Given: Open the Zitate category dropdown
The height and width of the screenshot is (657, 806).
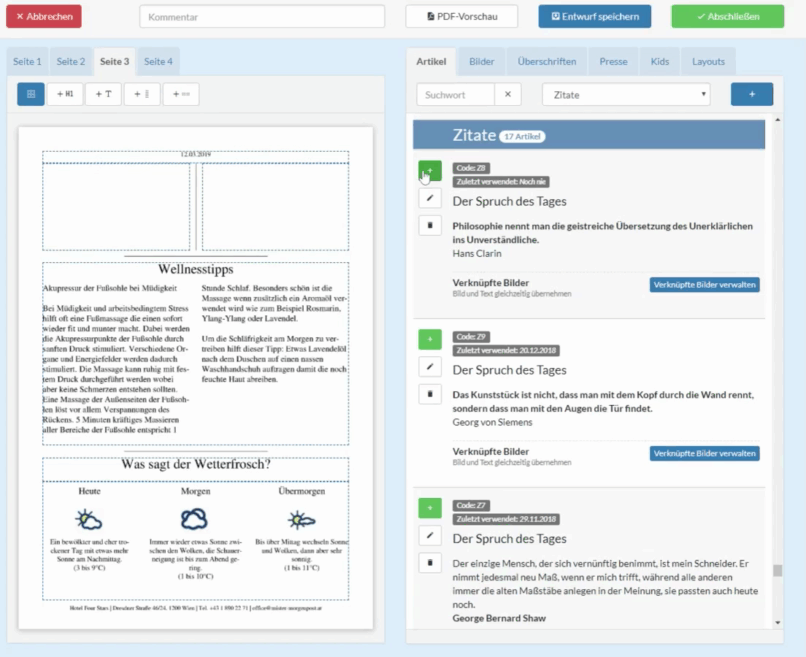Looking at the screenshot, I should [x=625, y=94].
